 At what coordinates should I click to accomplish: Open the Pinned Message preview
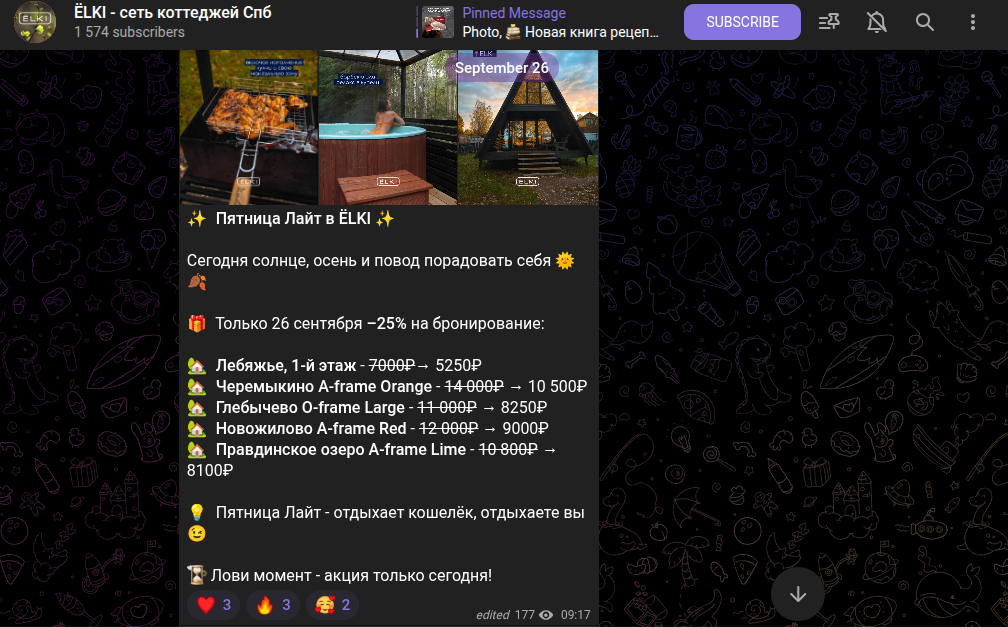[x=539, y=22]
